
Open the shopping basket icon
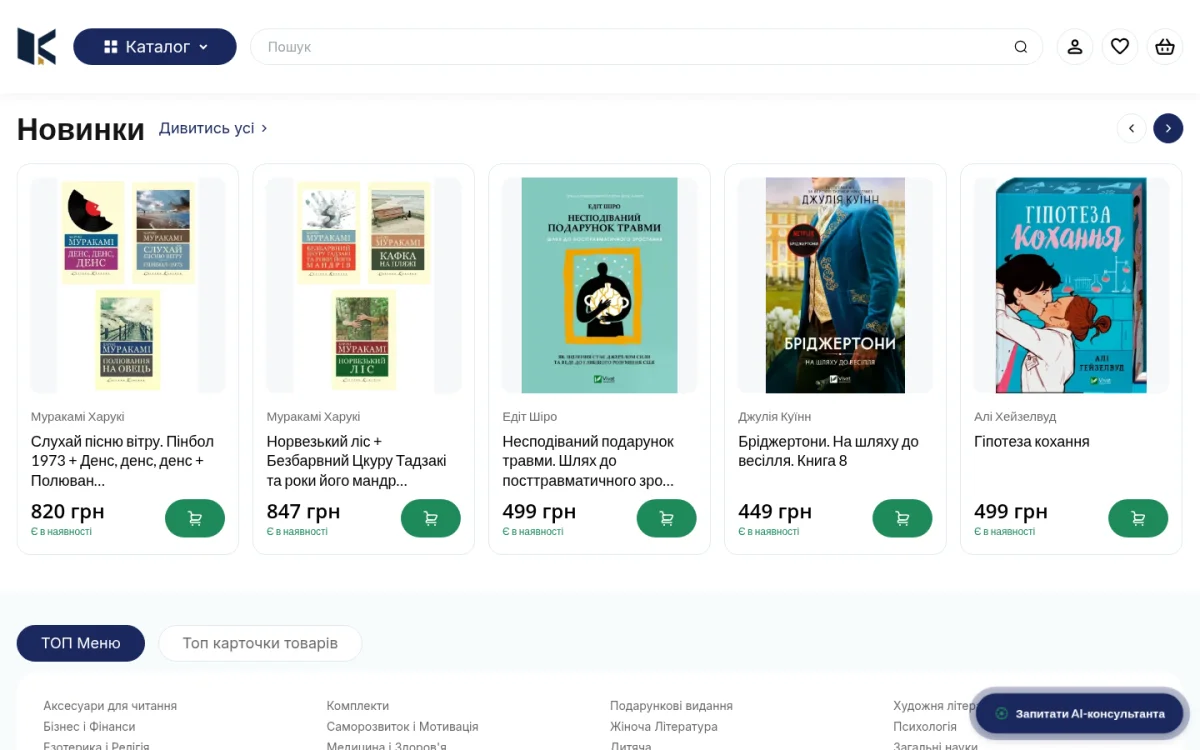coord(1165,47)
